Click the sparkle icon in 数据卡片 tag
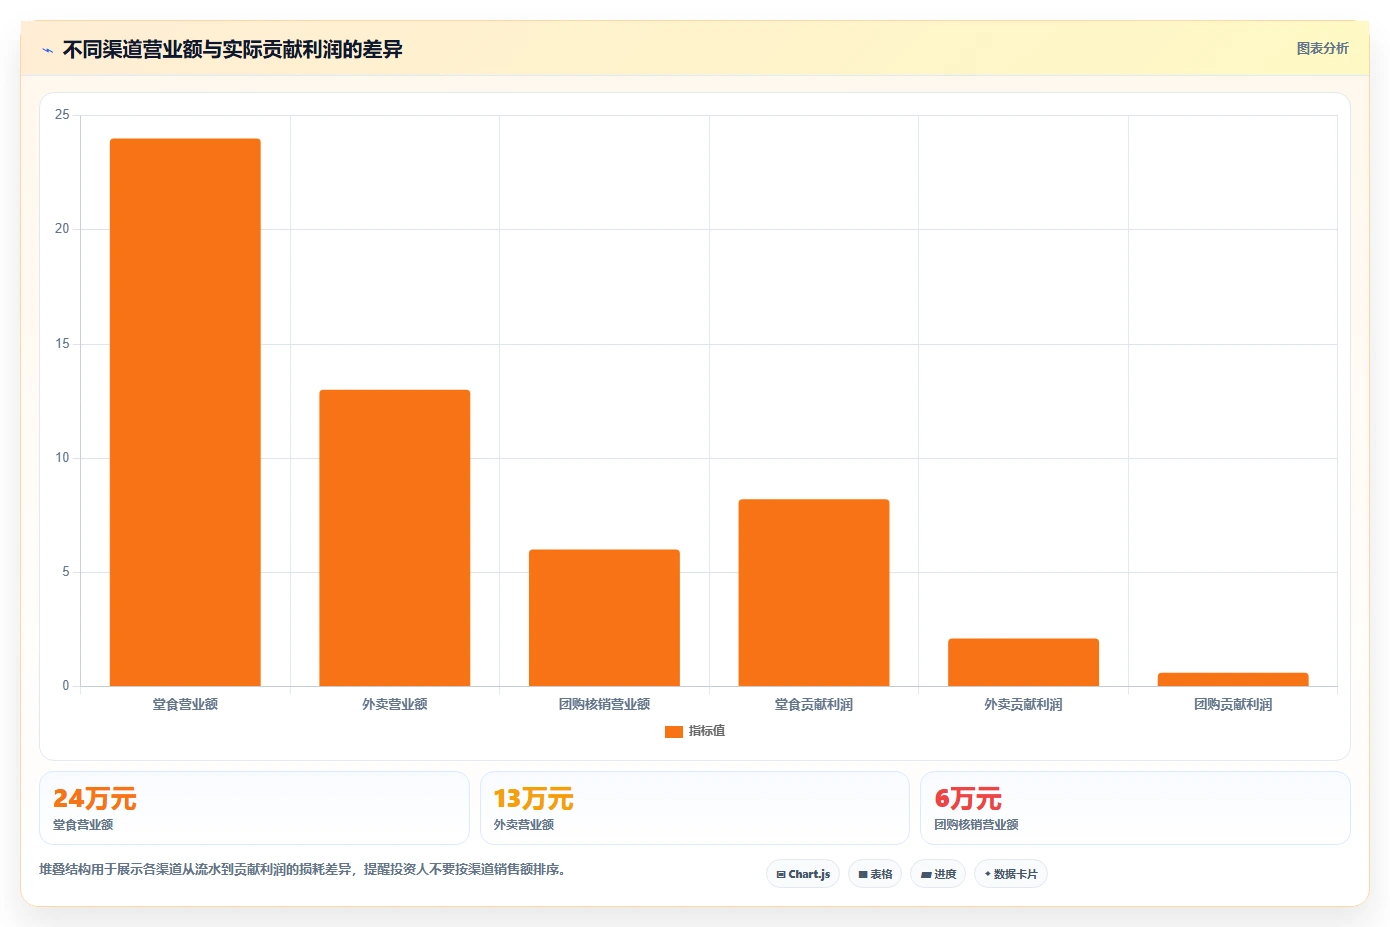The image size is (1390, 927). tap(987, 874)
